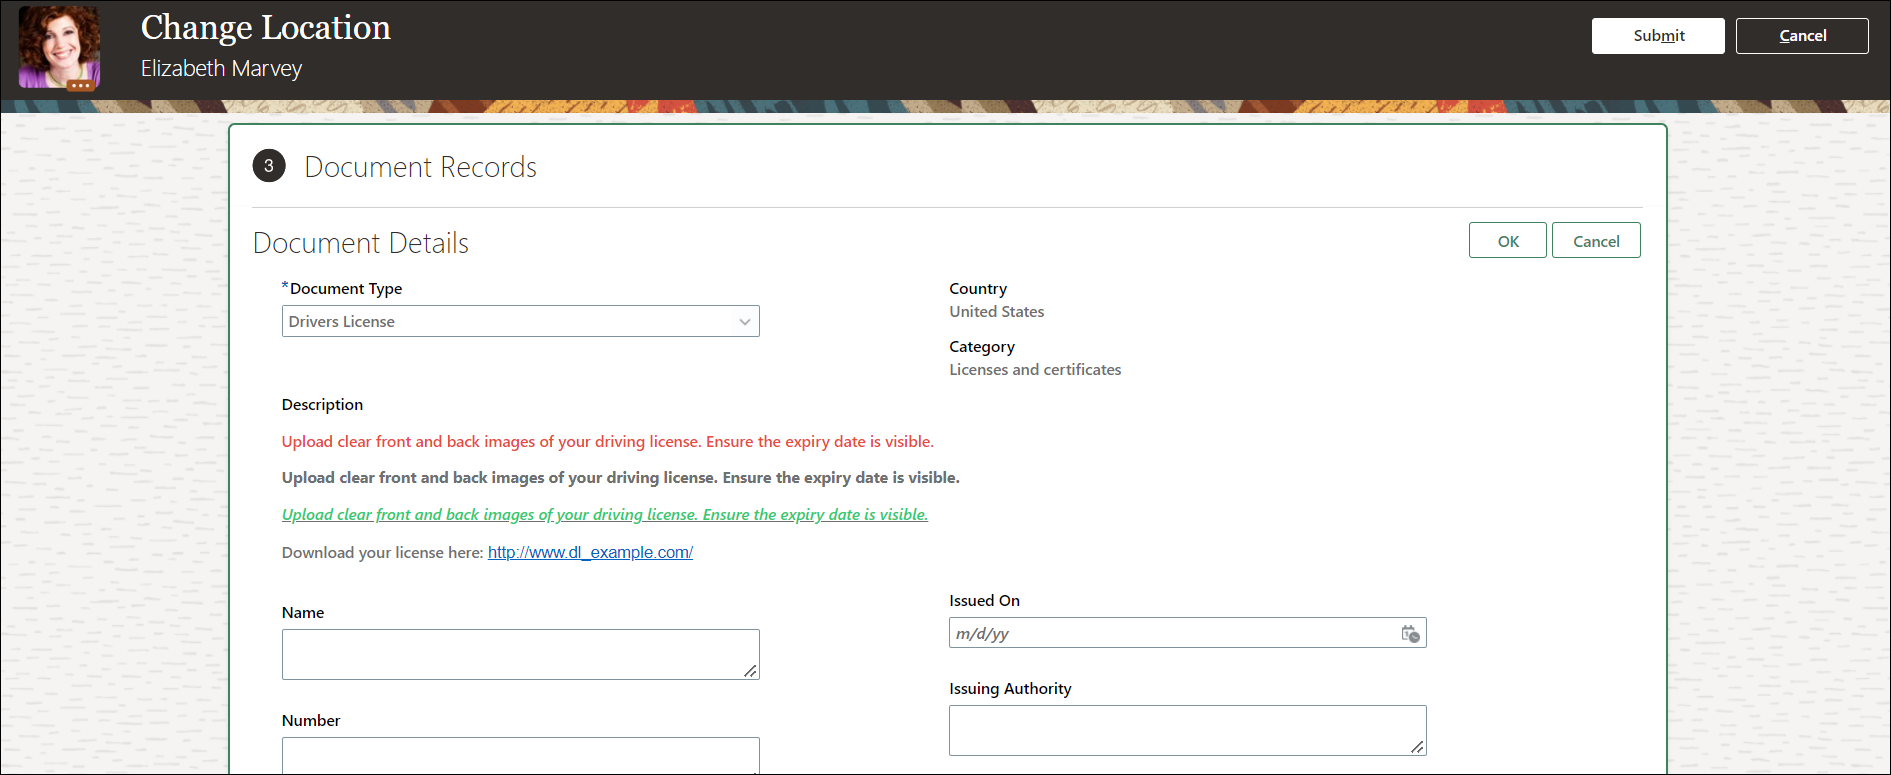
Task: Cancel the Change Location page
Action: (x=1802, y=36)
